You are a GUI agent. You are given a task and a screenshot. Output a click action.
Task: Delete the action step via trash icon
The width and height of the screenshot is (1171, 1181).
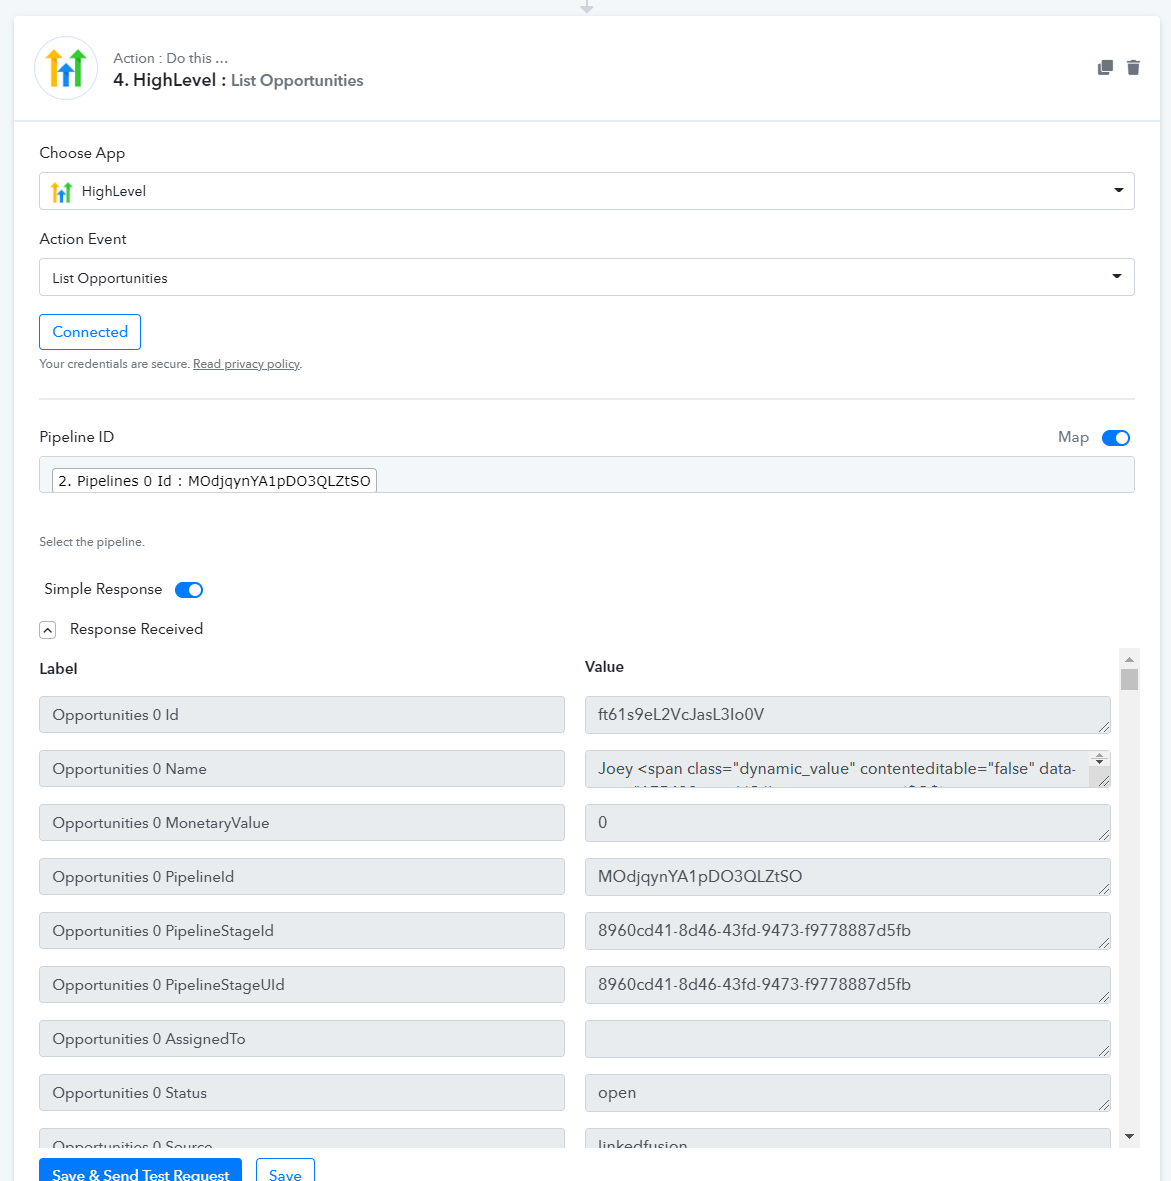[x=1133, y=68]
